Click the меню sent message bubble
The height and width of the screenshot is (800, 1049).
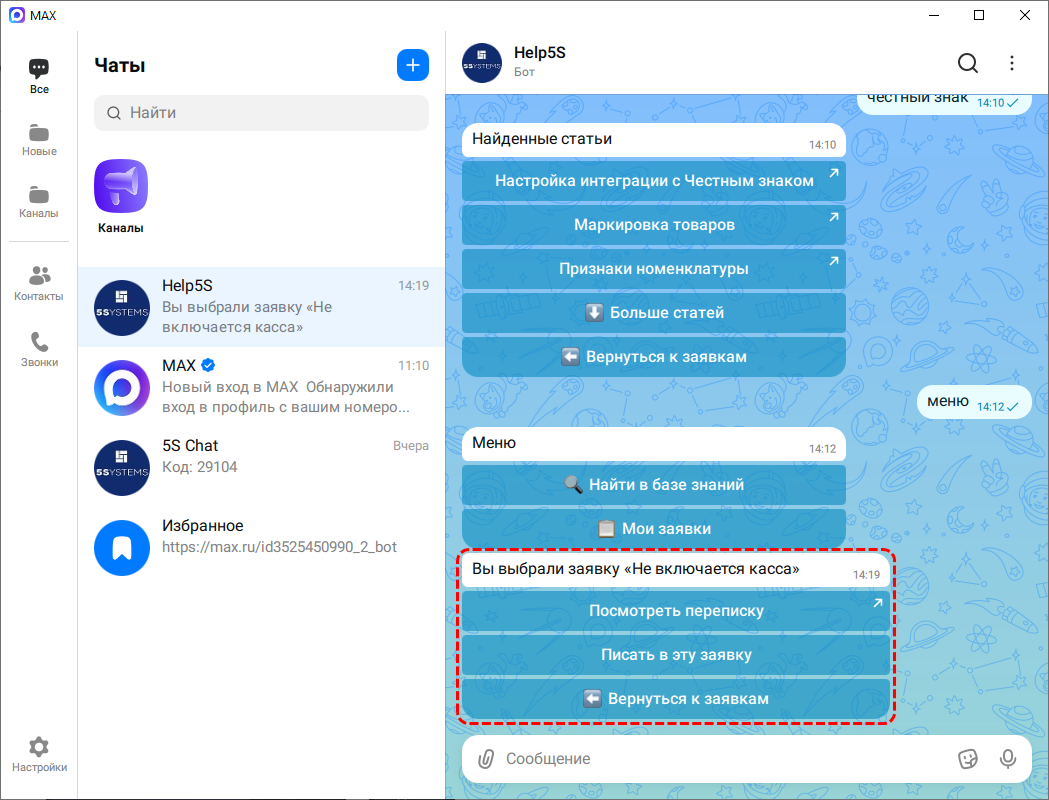(x=973, y=402)
